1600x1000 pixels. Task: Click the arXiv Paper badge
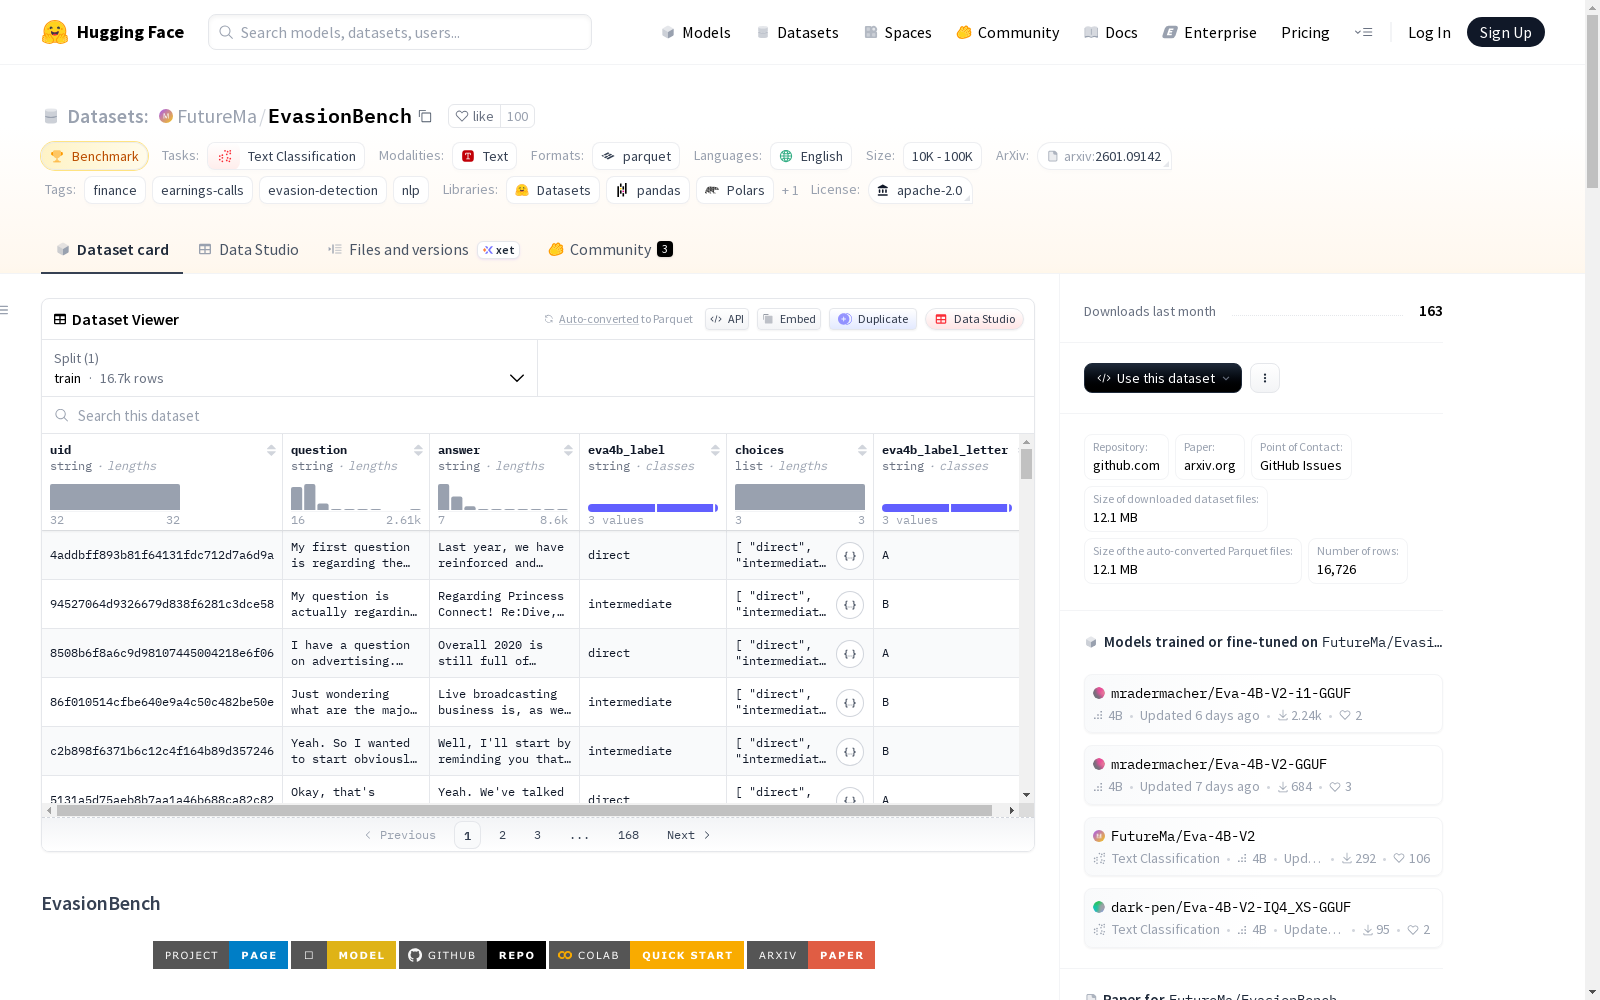coord(811,955)
